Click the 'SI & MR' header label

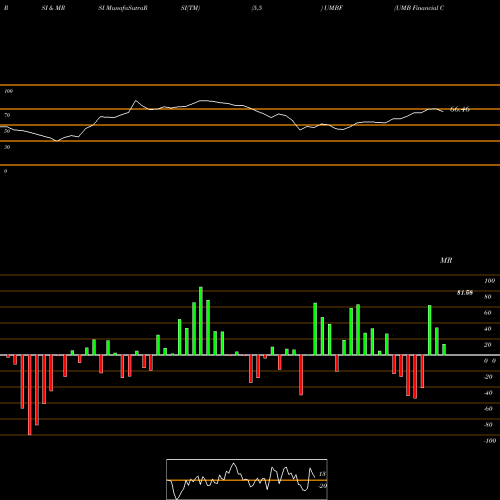click(x=53, y=8)
